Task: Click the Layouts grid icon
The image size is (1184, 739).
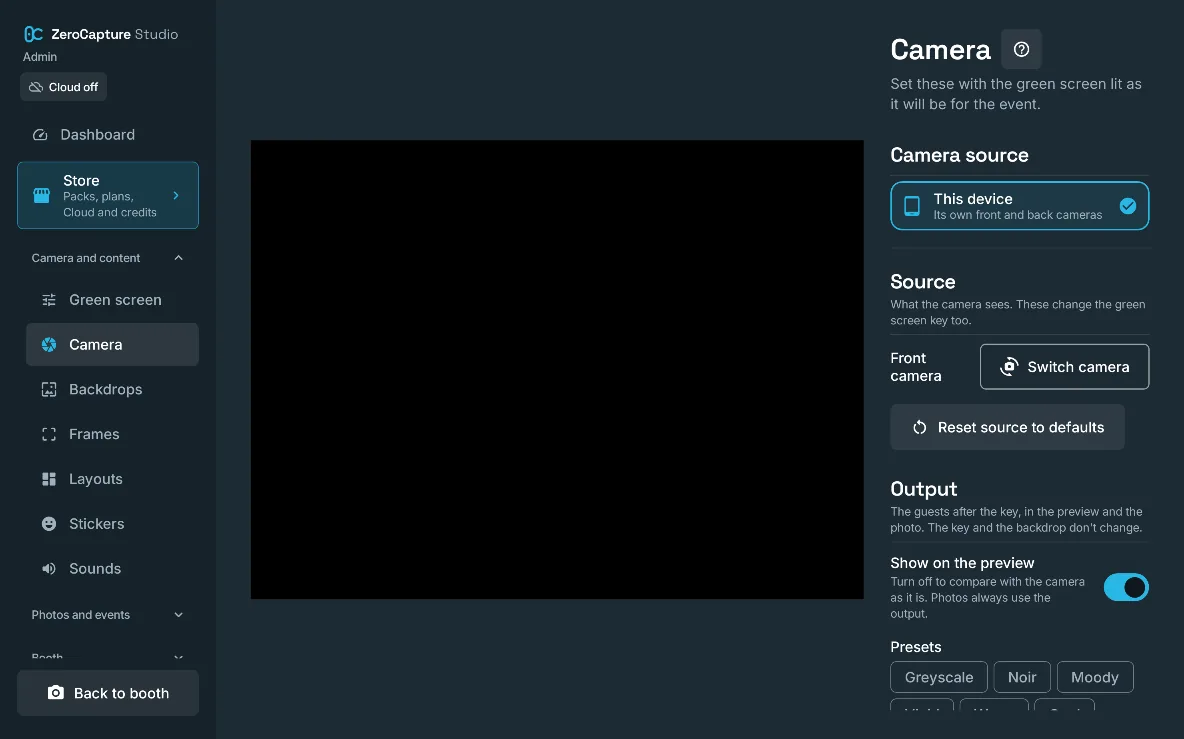Action: tap(49, 479)
